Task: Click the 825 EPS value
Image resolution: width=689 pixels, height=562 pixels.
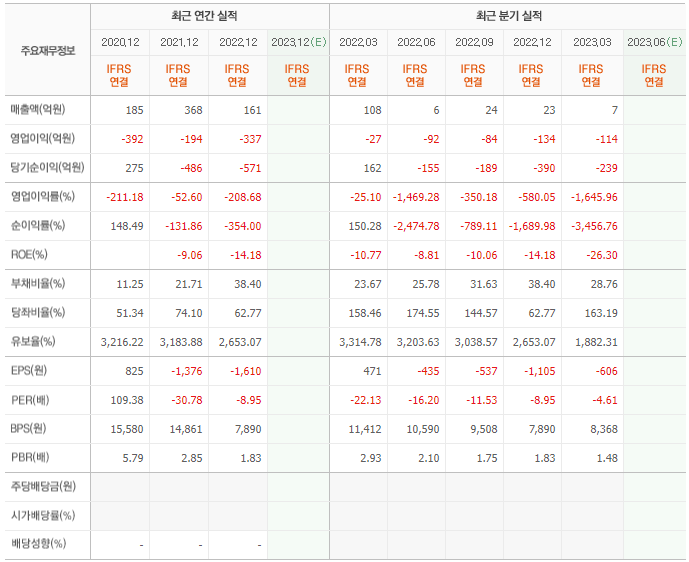Action: pyautogui.click(x=134, y=371)
